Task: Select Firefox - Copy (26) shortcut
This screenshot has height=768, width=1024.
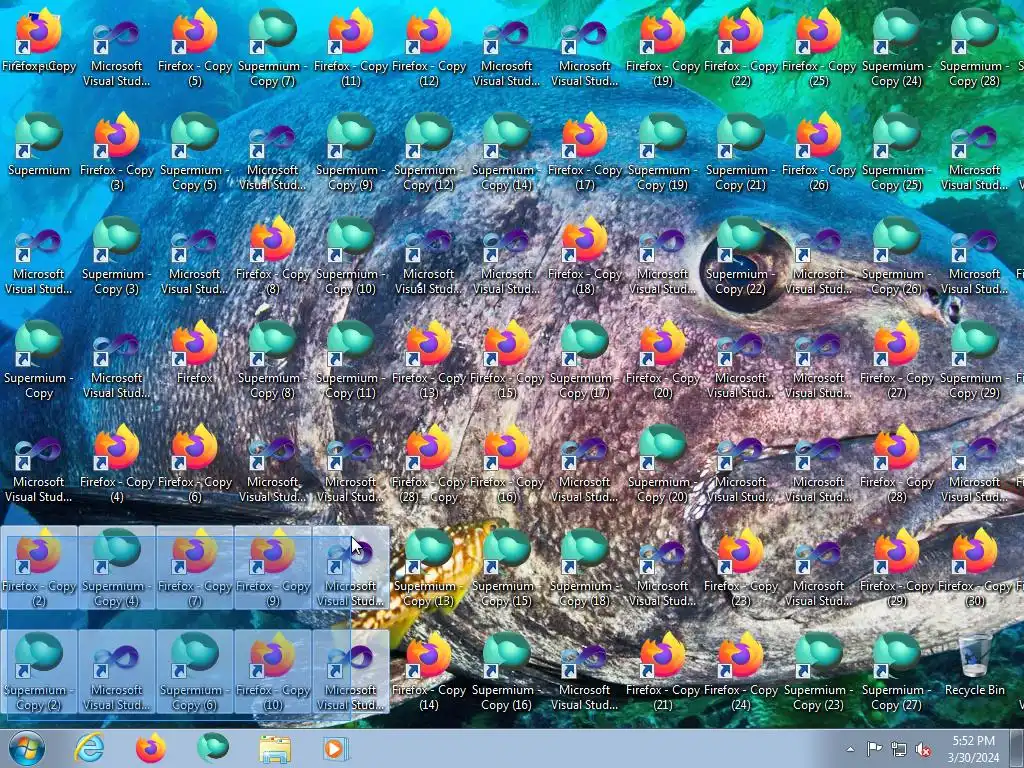Action: point(818,152)
